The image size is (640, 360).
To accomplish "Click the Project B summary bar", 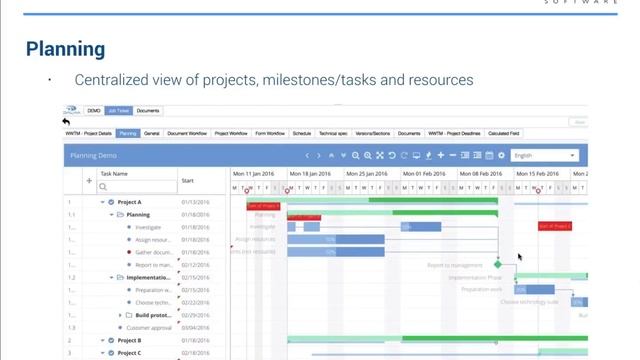I will (x=438, y=339).
